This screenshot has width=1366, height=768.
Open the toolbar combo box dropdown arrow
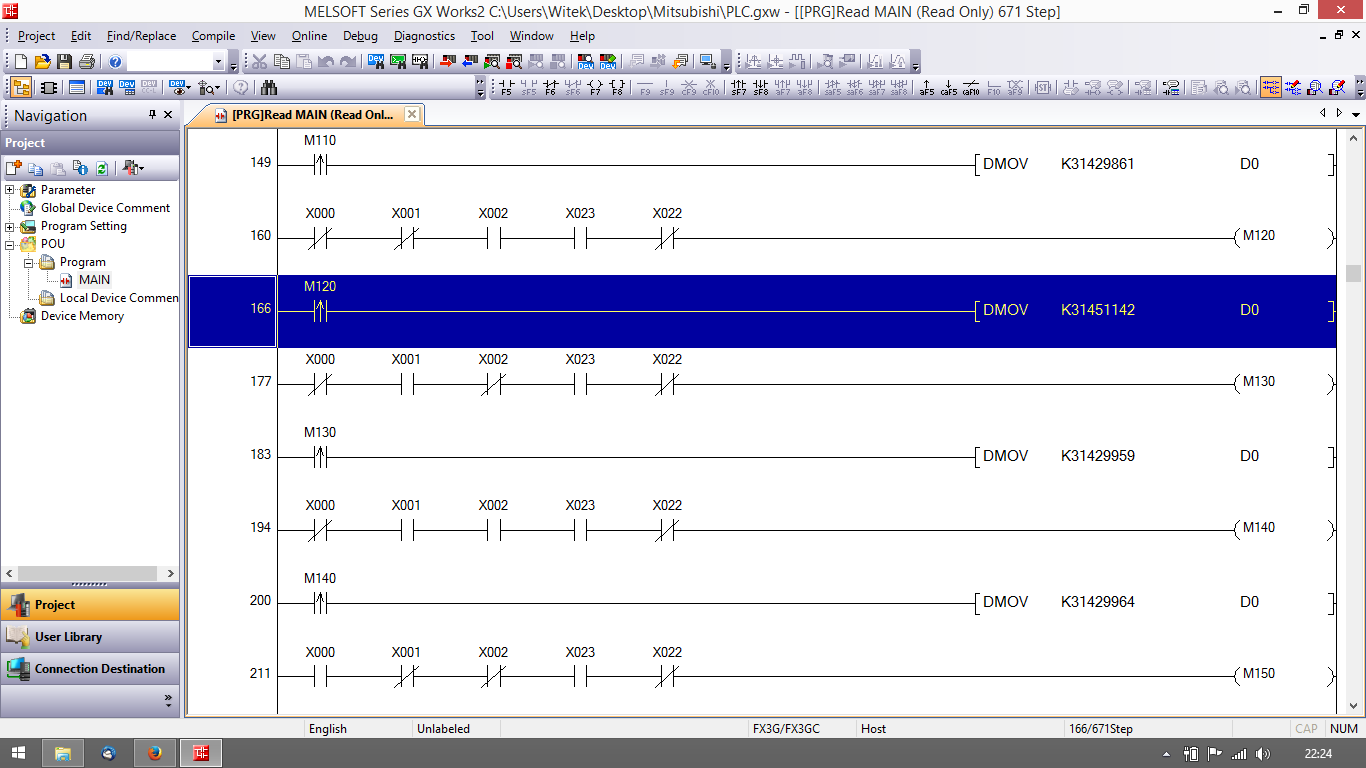tap(218, 62)
